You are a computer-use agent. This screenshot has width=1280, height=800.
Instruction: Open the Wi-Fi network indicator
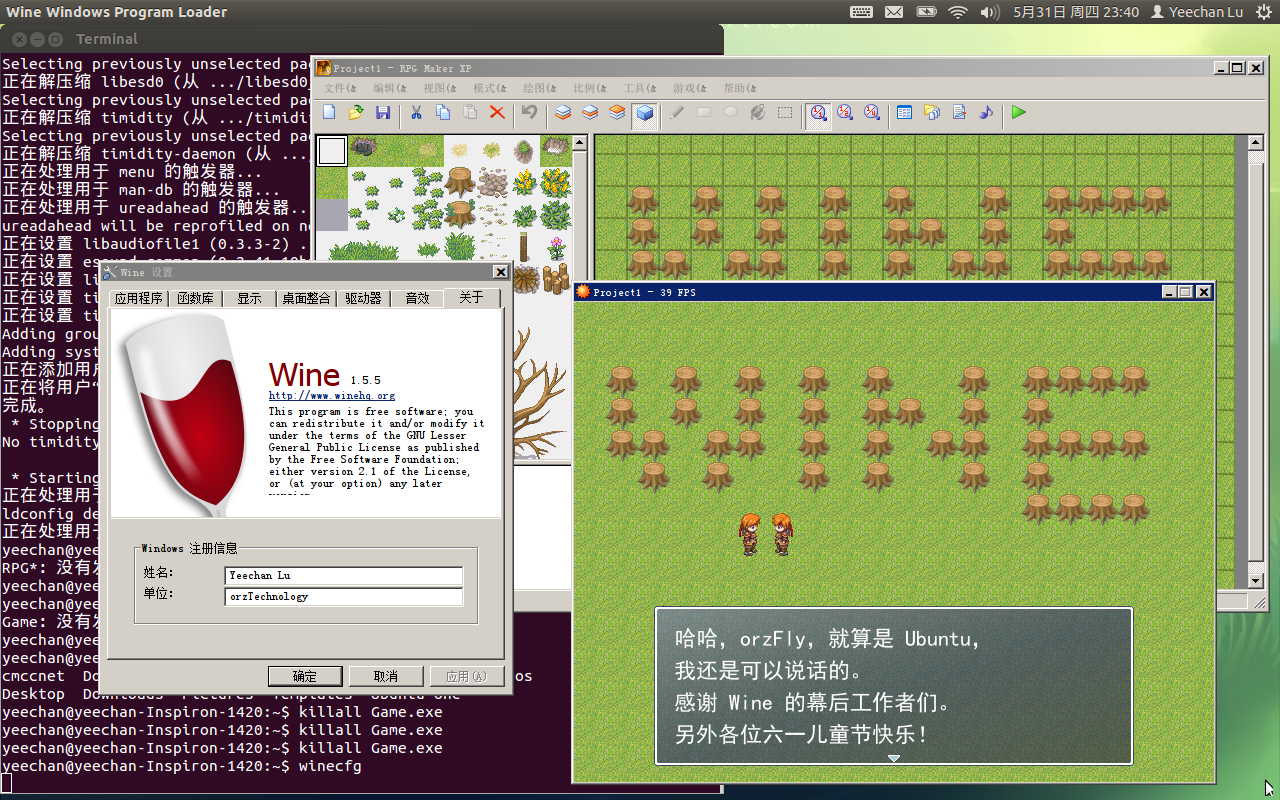click(x=958, y=12)
